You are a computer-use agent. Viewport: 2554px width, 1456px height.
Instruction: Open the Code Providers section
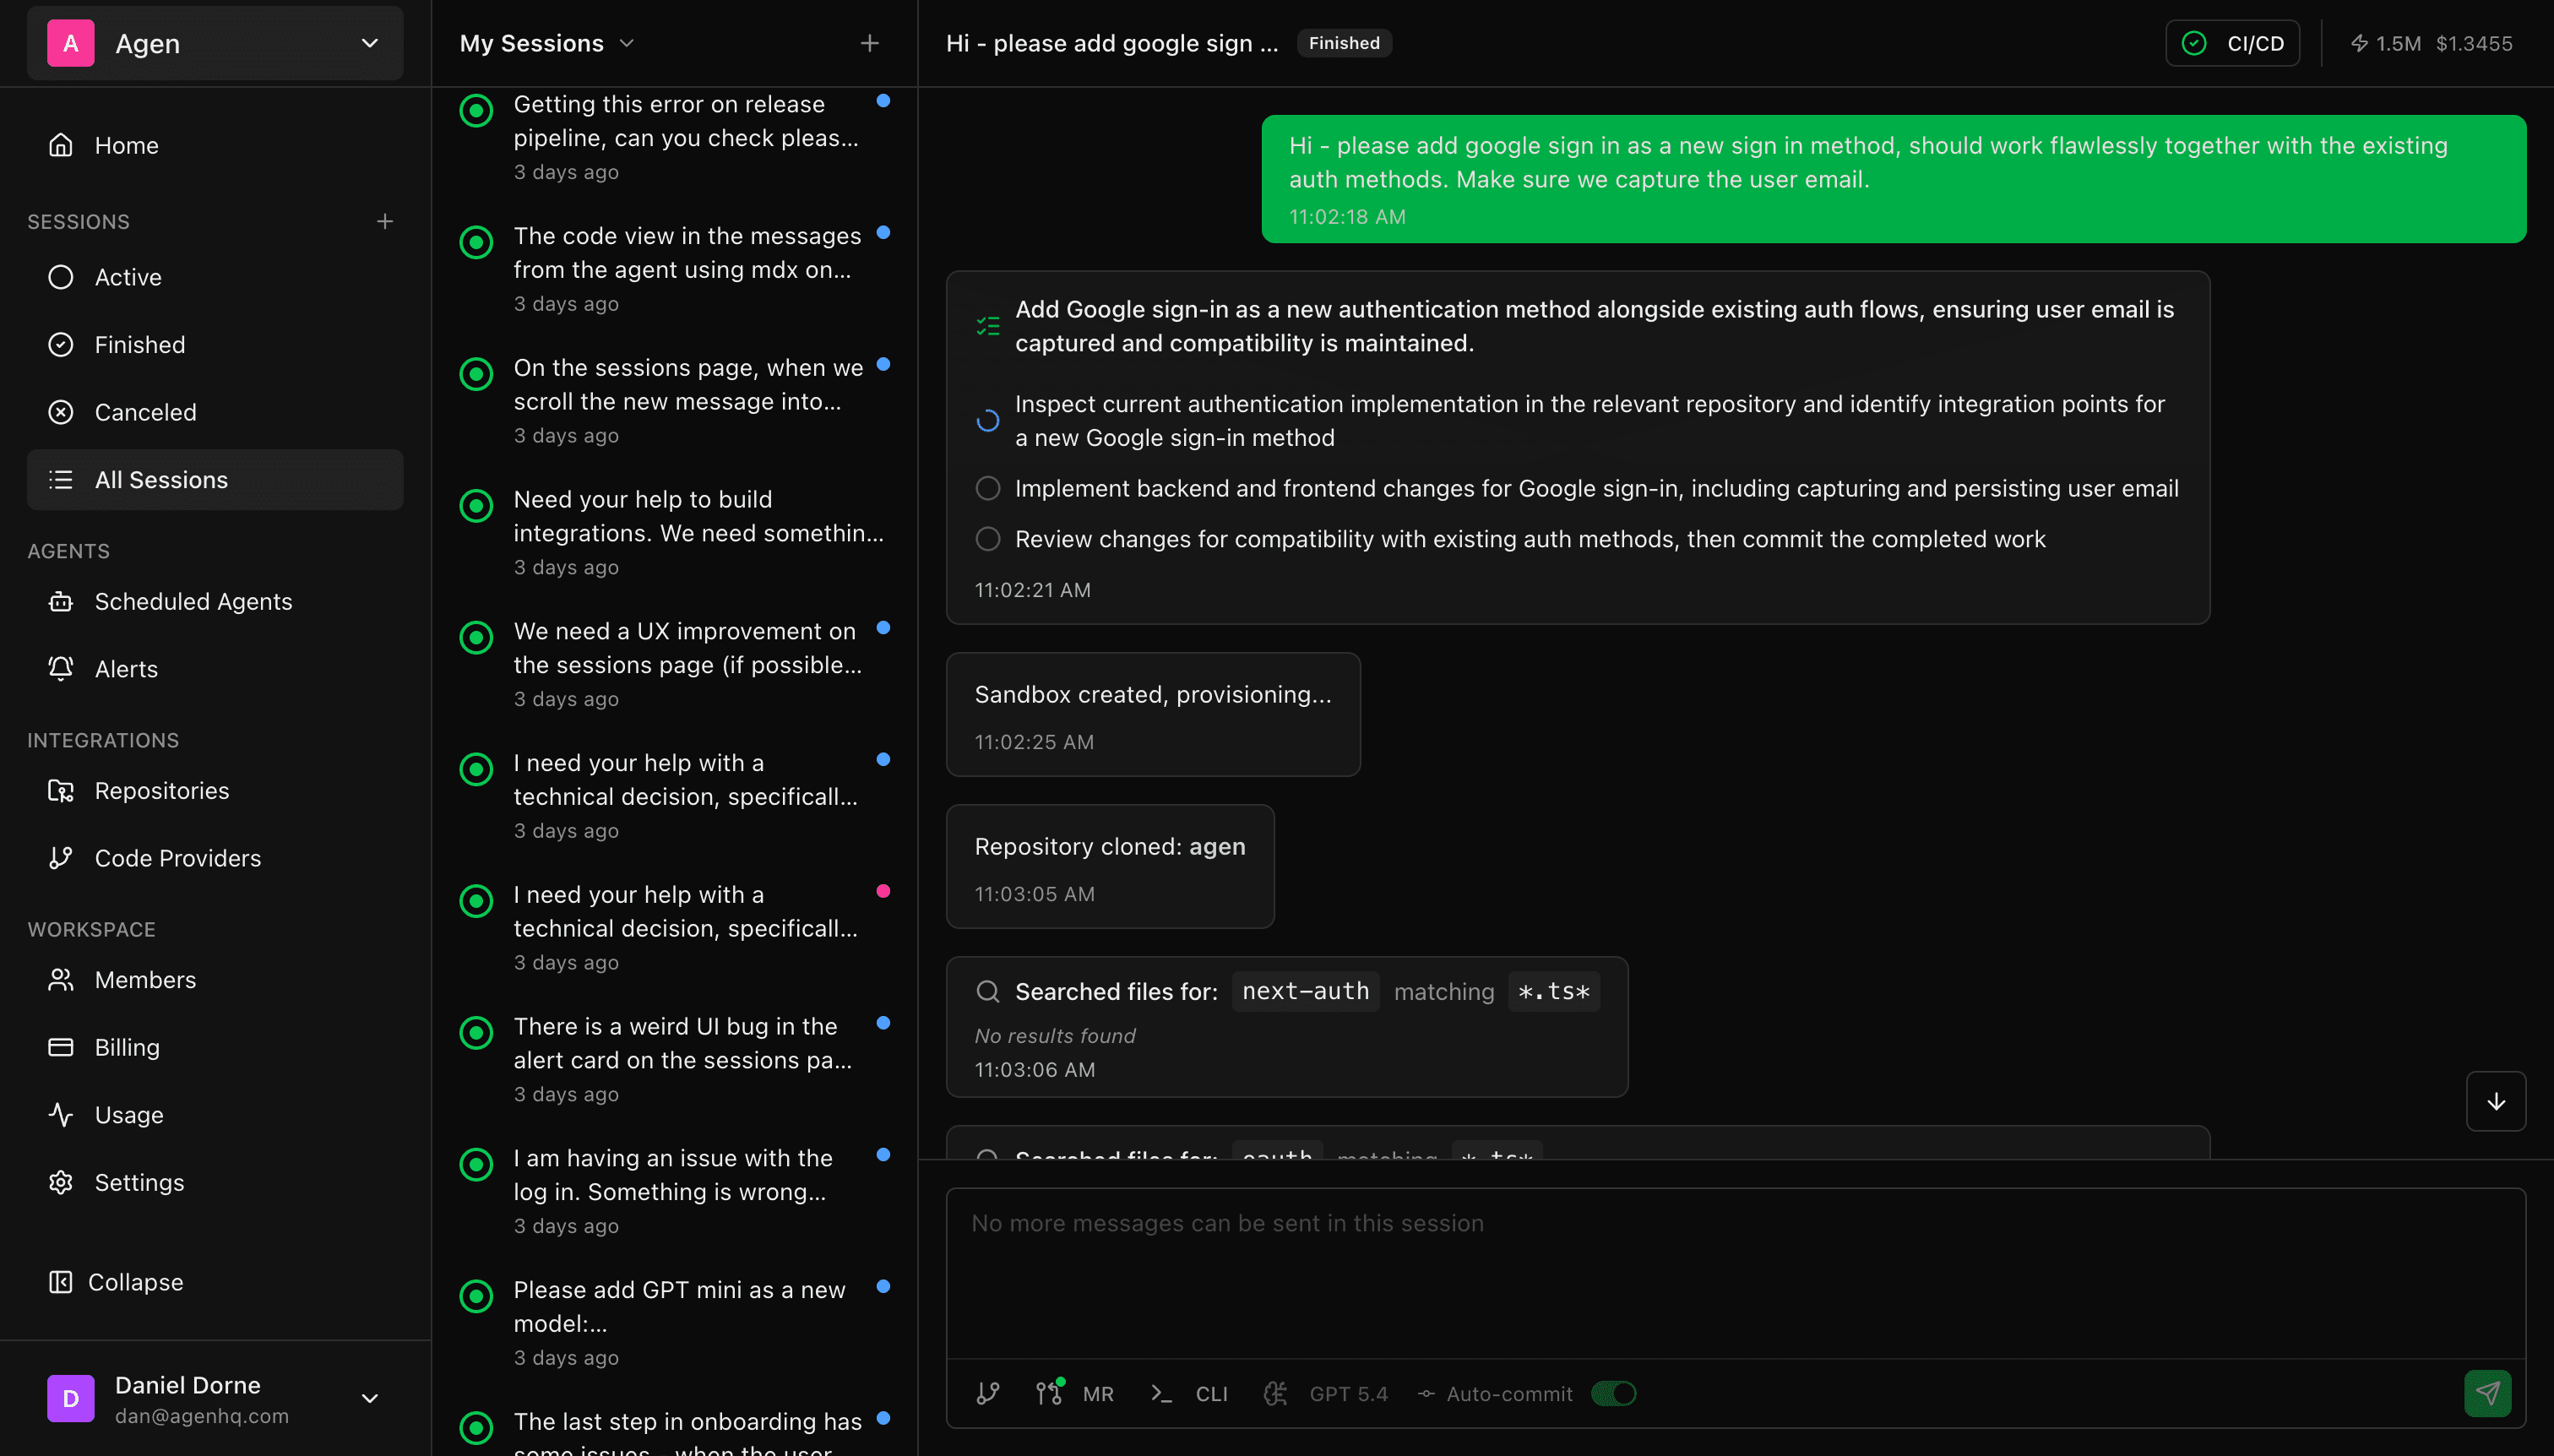(x=177, y=857)
